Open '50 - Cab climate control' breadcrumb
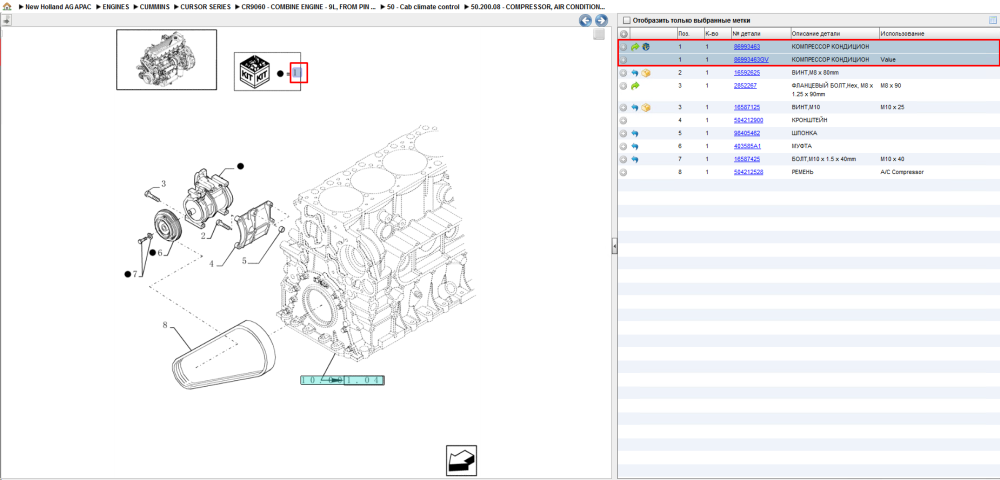Image resolution: width=1000 pixels, height=480 pixels. click(x=423, y=6)
